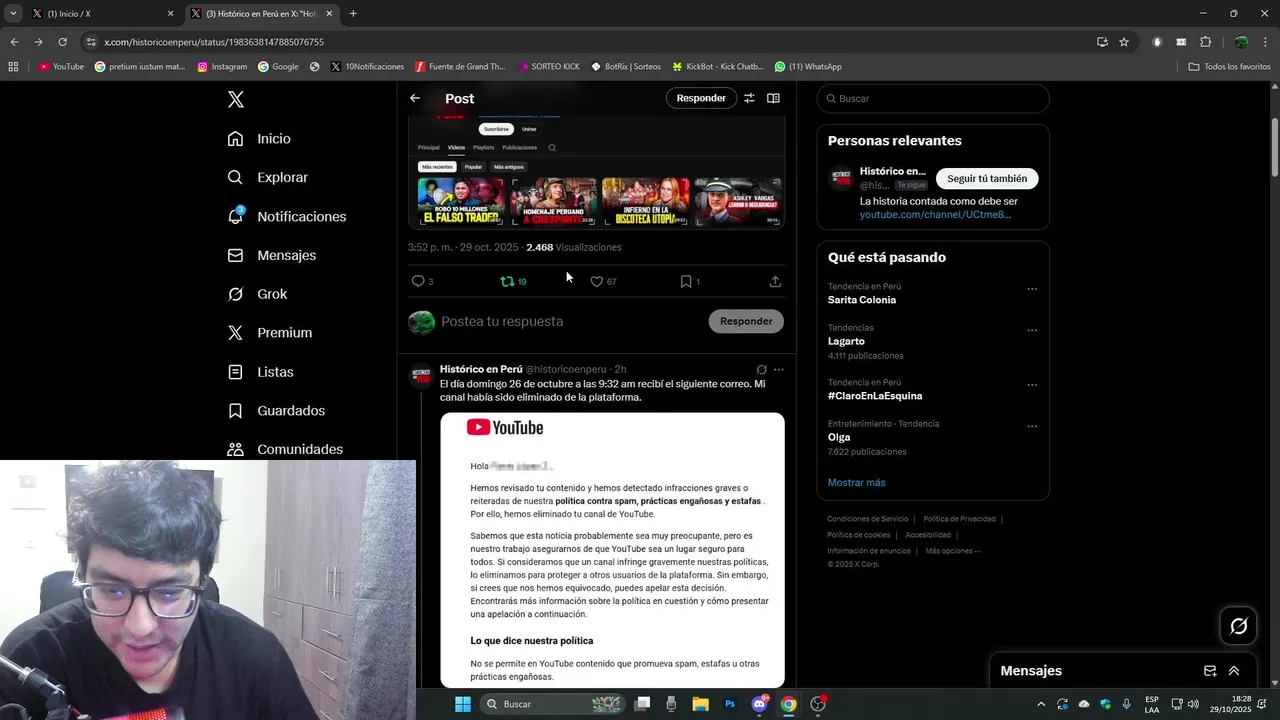Click Seguir tú también button
The height and width of the screenshot is (720, 1280).
click(x=987, y=179)
